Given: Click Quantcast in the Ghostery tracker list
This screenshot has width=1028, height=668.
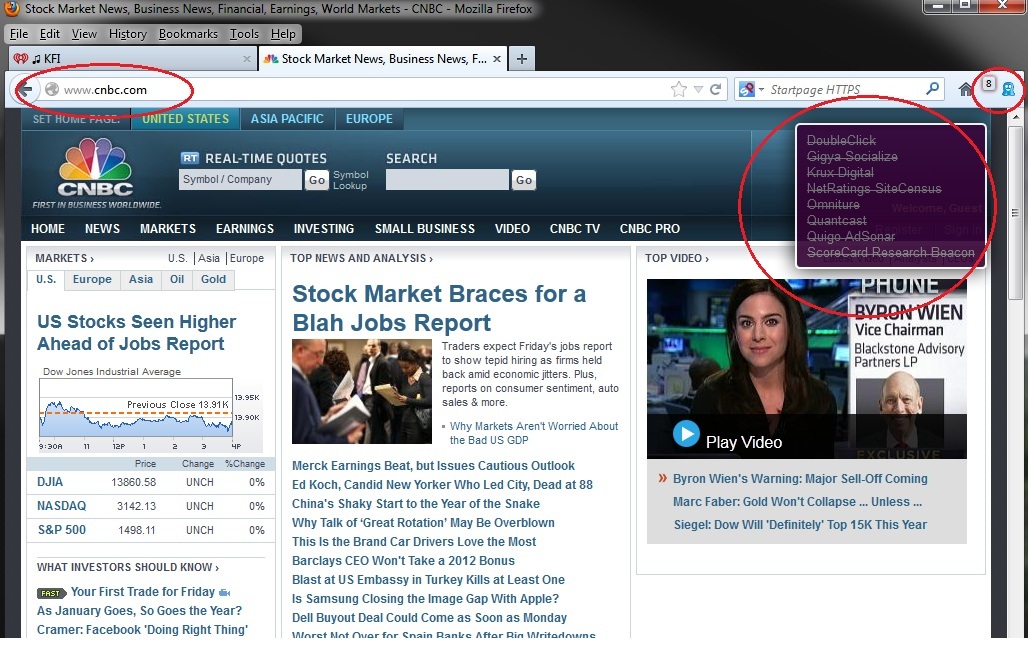Looking at the screenshot, I should pos(837,220).
